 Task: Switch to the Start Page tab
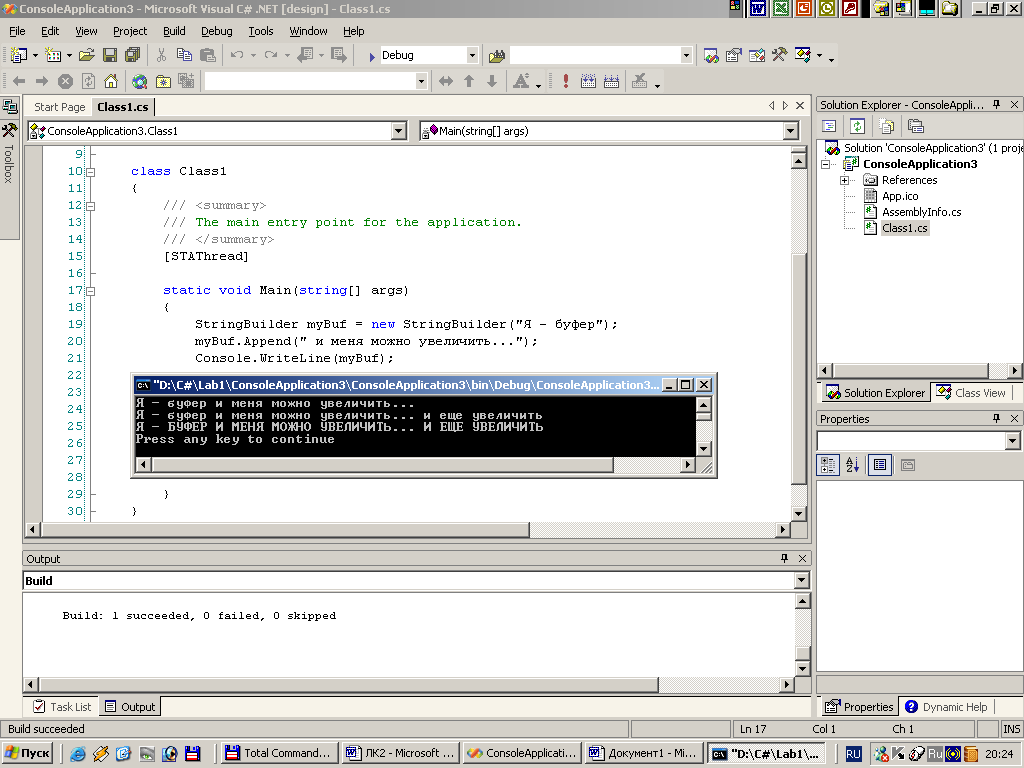pos(59,107)
